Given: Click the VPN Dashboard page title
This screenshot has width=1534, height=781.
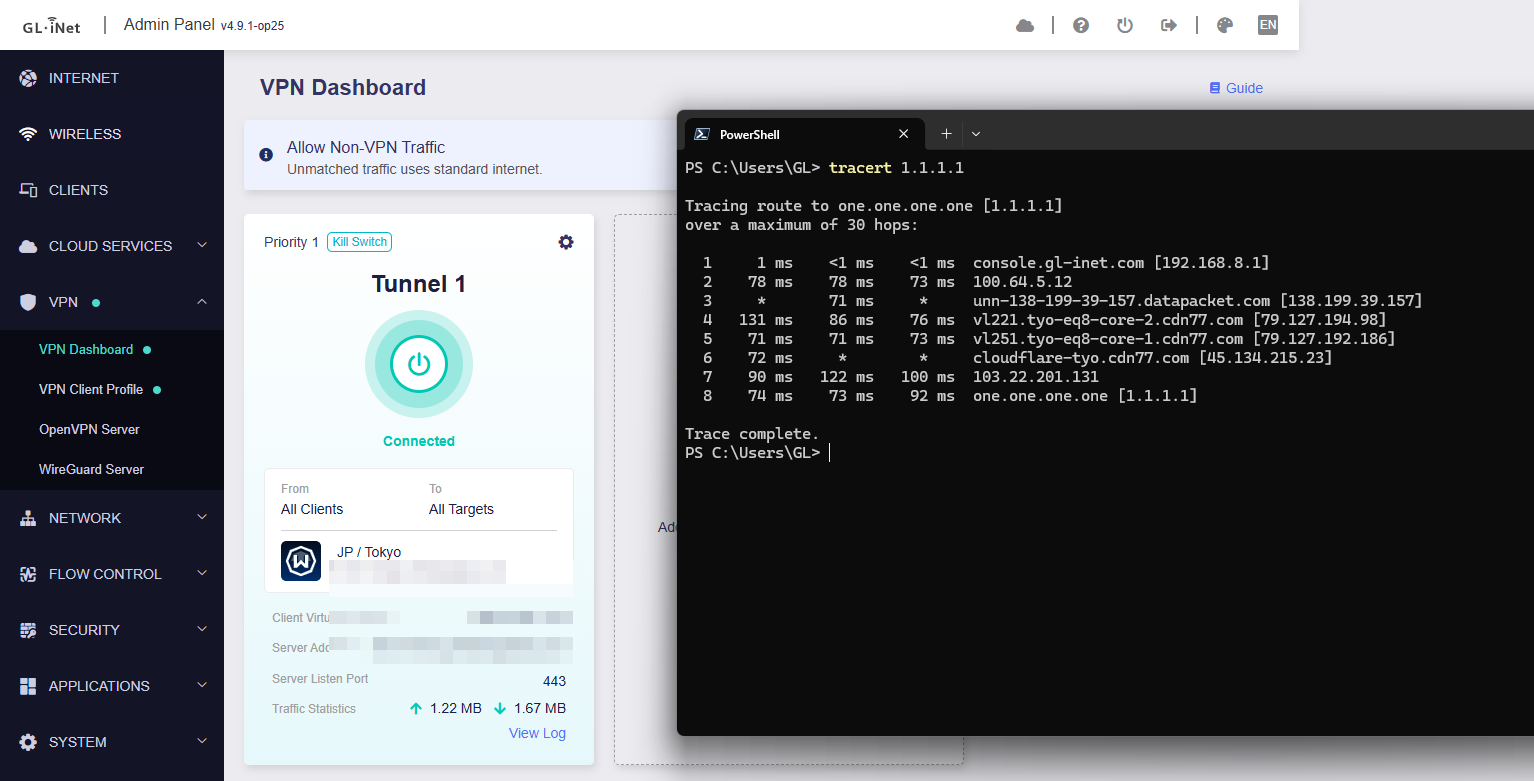Looking at the screenshot, I should (x=343, y=88).
